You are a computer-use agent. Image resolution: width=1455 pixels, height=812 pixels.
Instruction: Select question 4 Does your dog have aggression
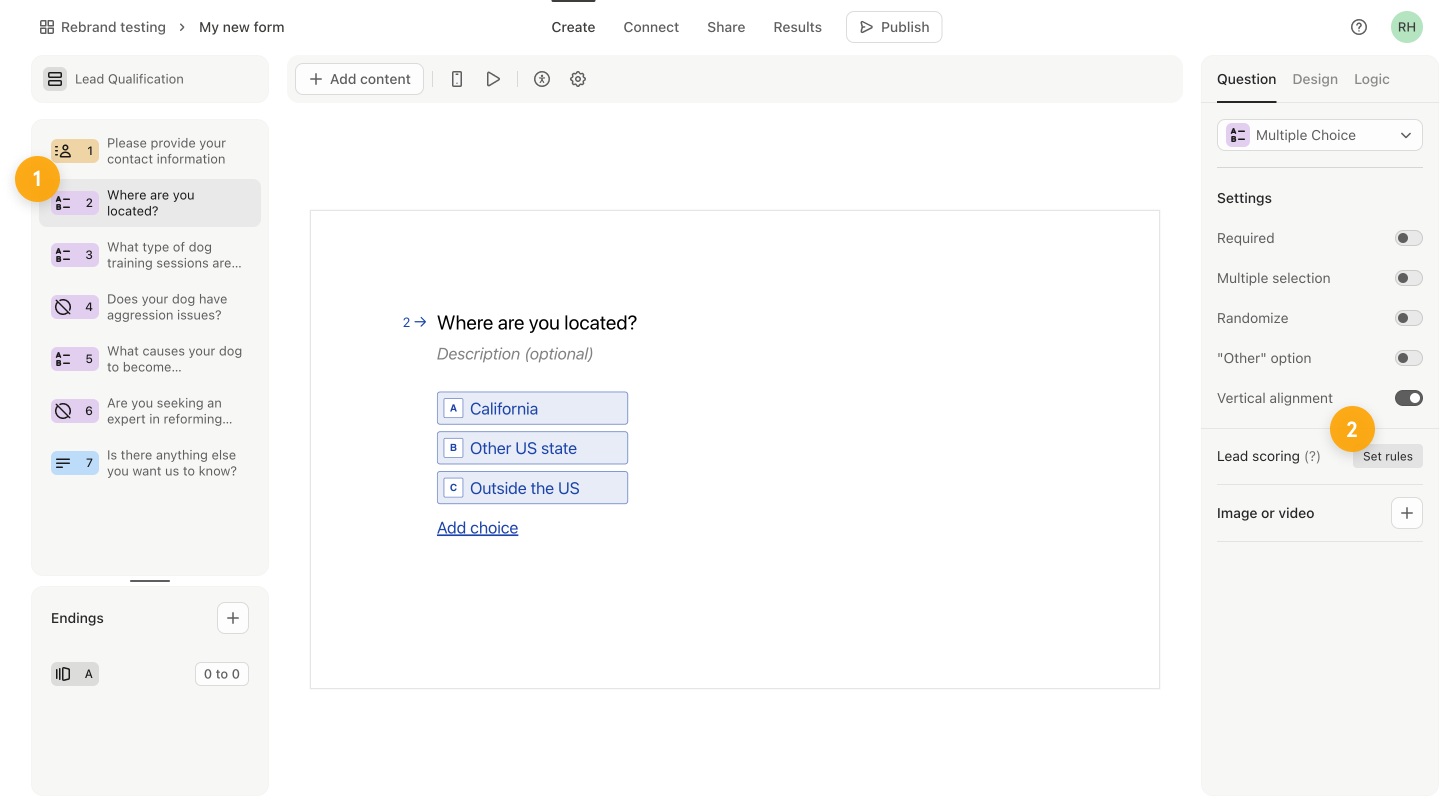click(150, 307)
